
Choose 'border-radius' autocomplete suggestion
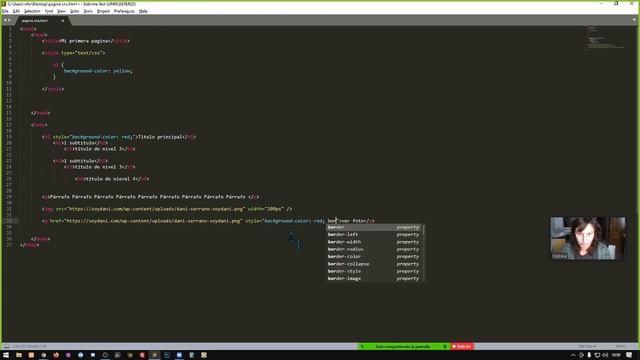(374, 249)
